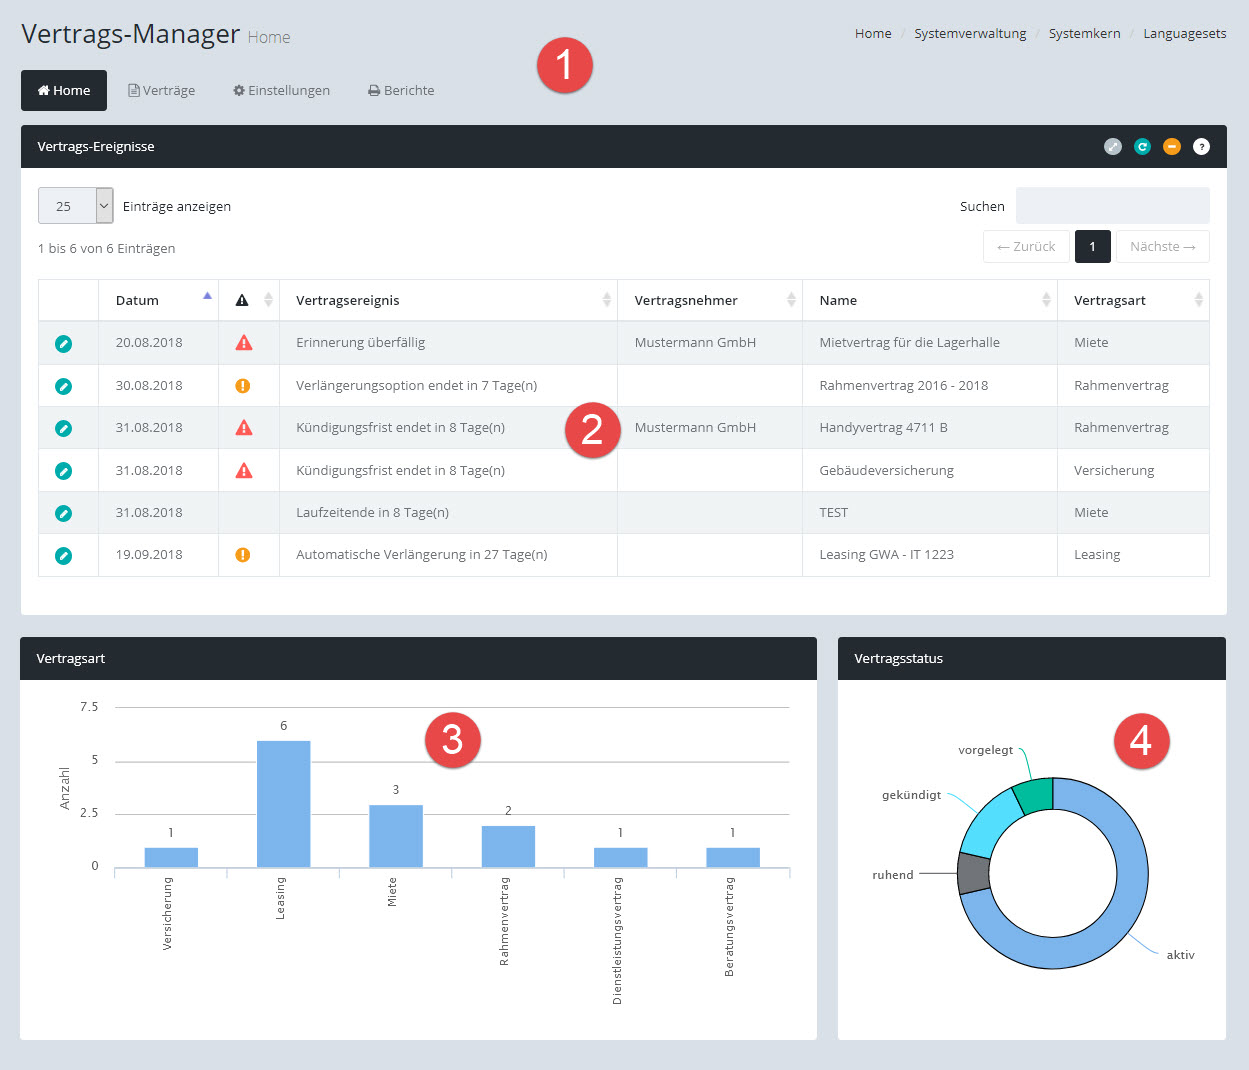
Task: Sort table by Datum column
Action: click(x=137, y=301)
